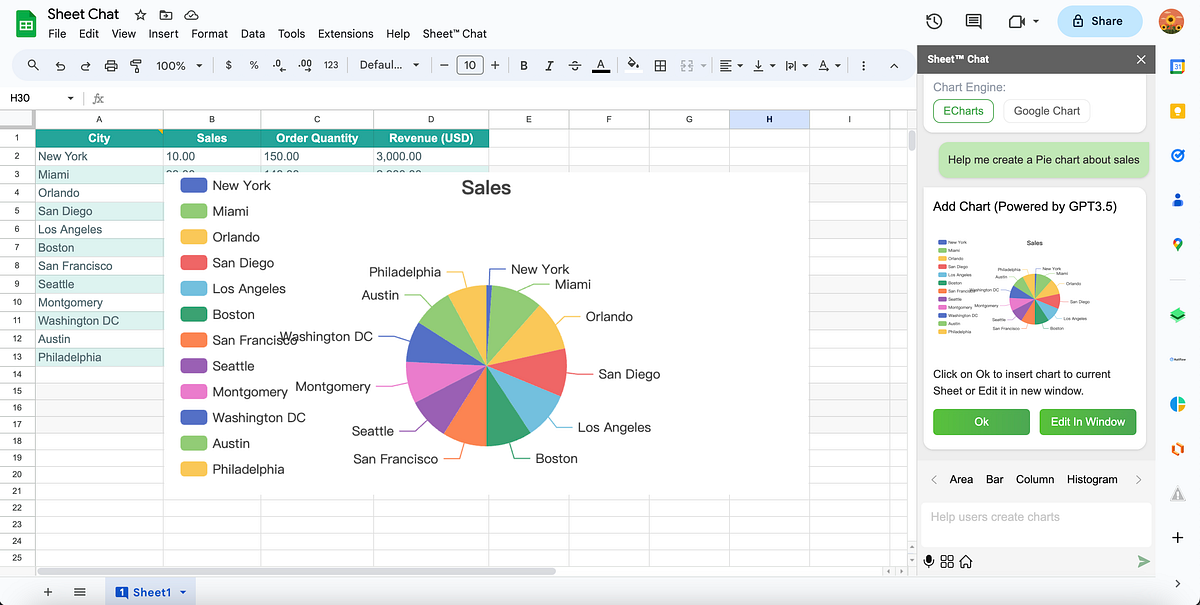
Task: Open the zoom level dropdown
Action: tap(178, 65)
